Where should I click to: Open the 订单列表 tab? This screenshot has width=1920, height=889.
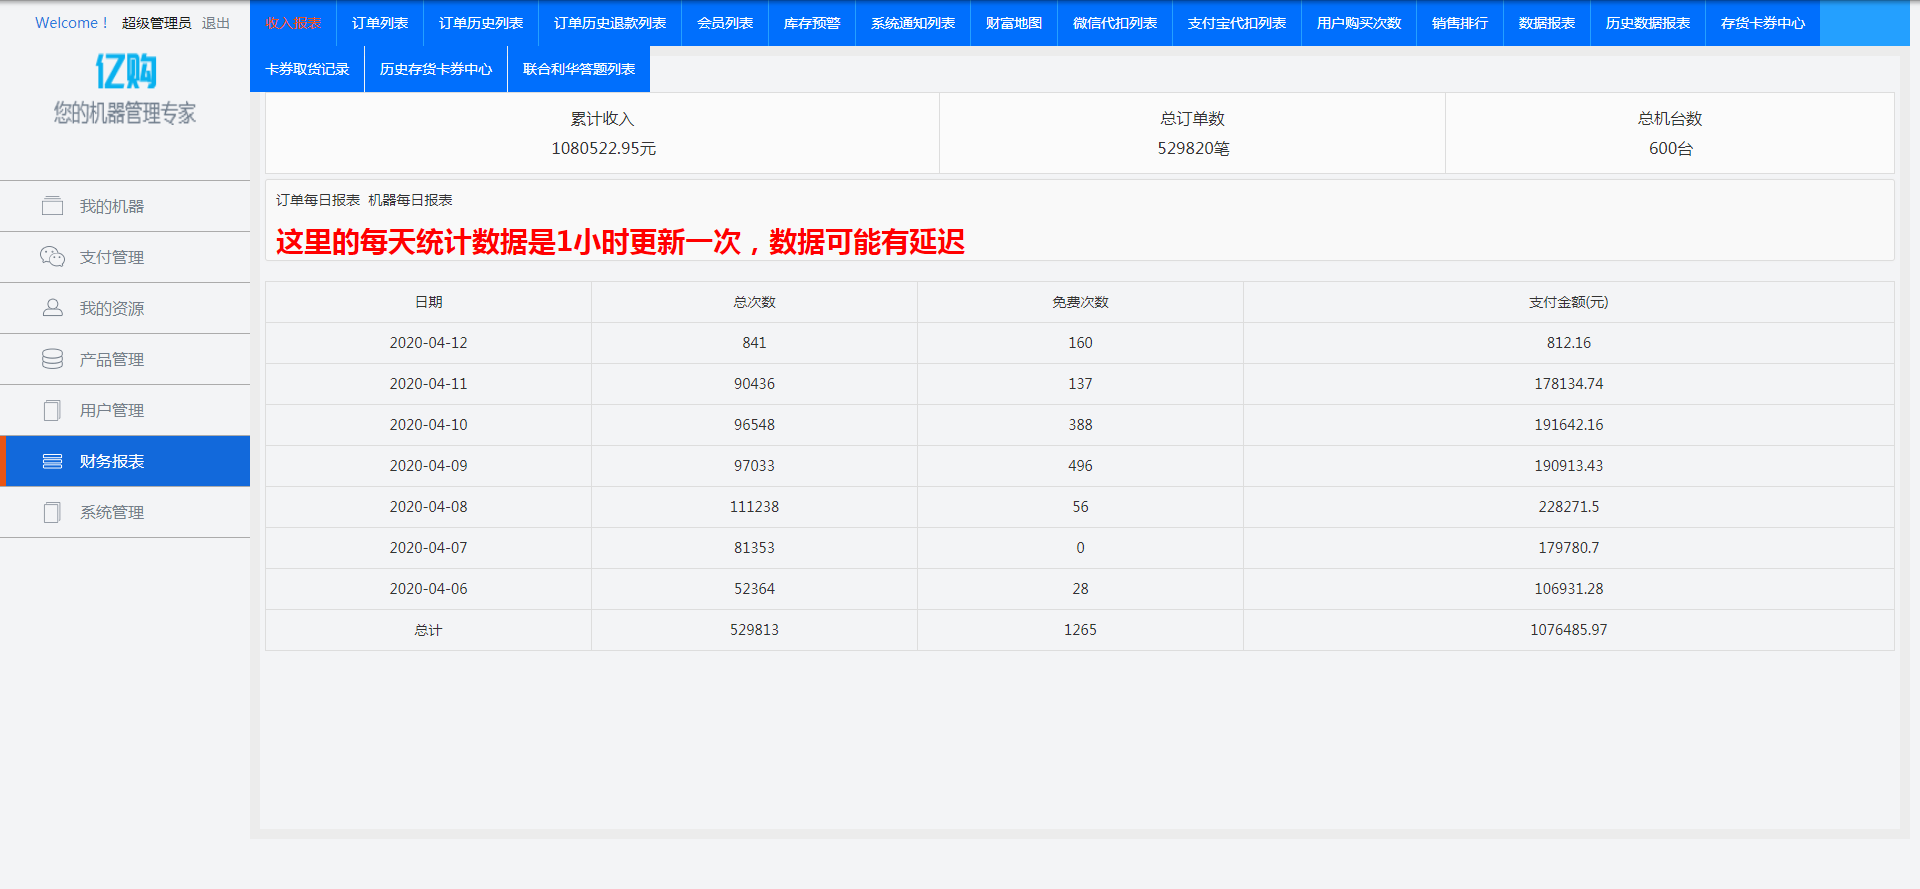click(x=380, y=23)
